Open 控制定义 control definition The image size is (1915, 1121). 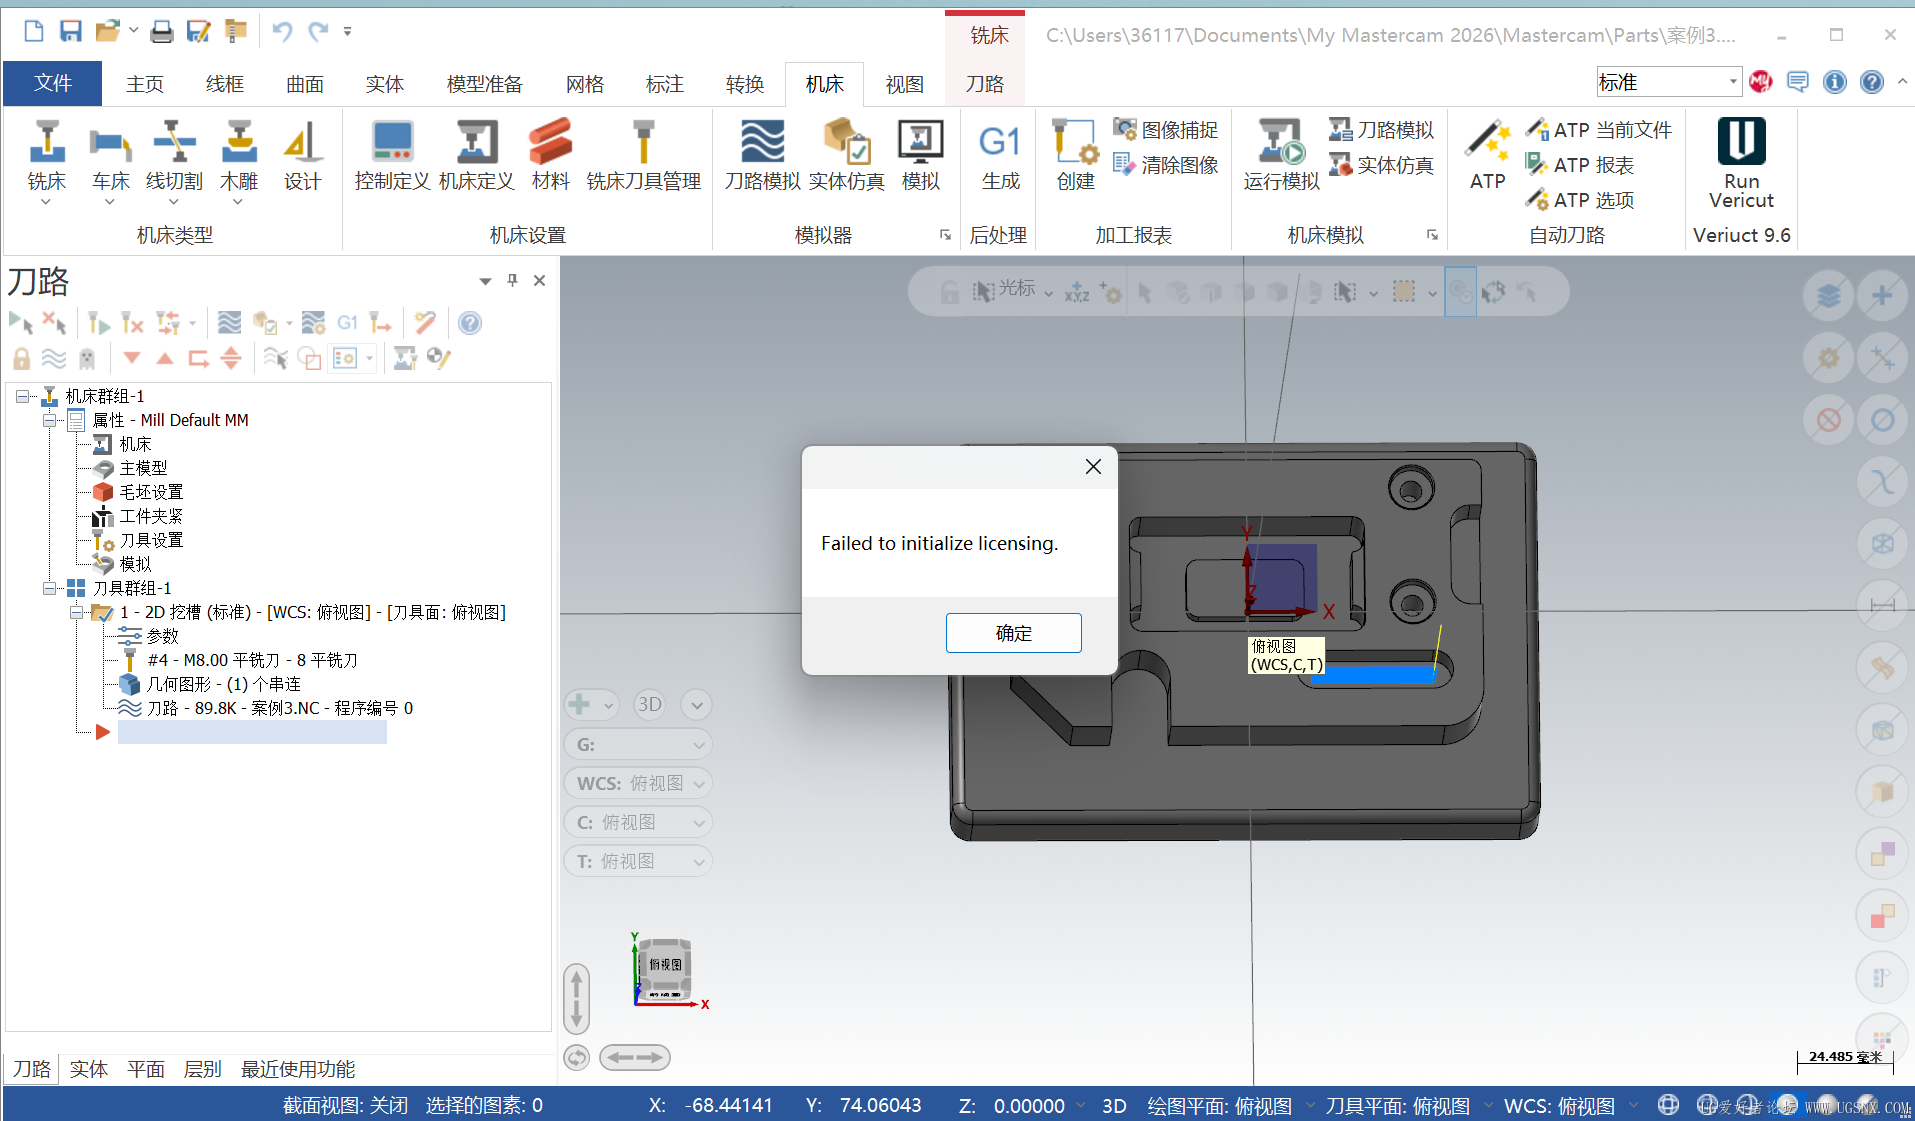coord(390,155)
